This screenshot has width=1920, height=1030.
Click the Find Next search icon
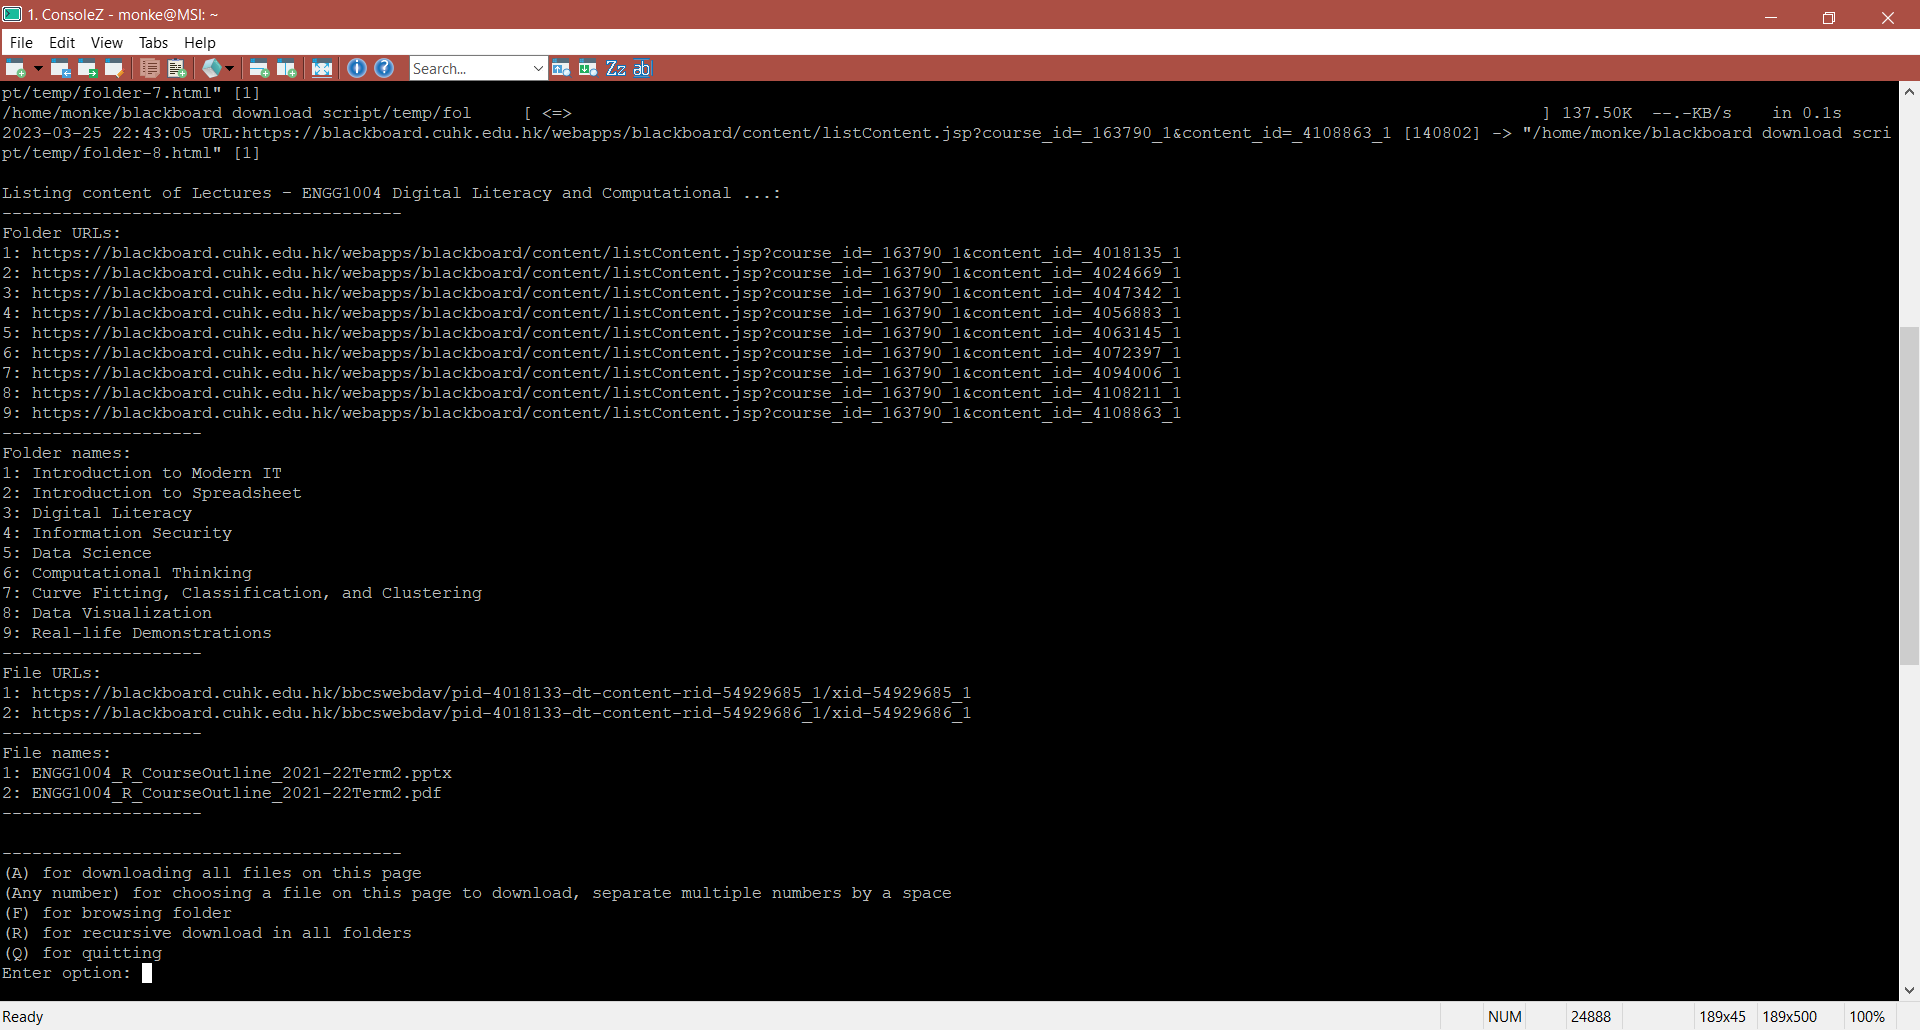(588, 68)
